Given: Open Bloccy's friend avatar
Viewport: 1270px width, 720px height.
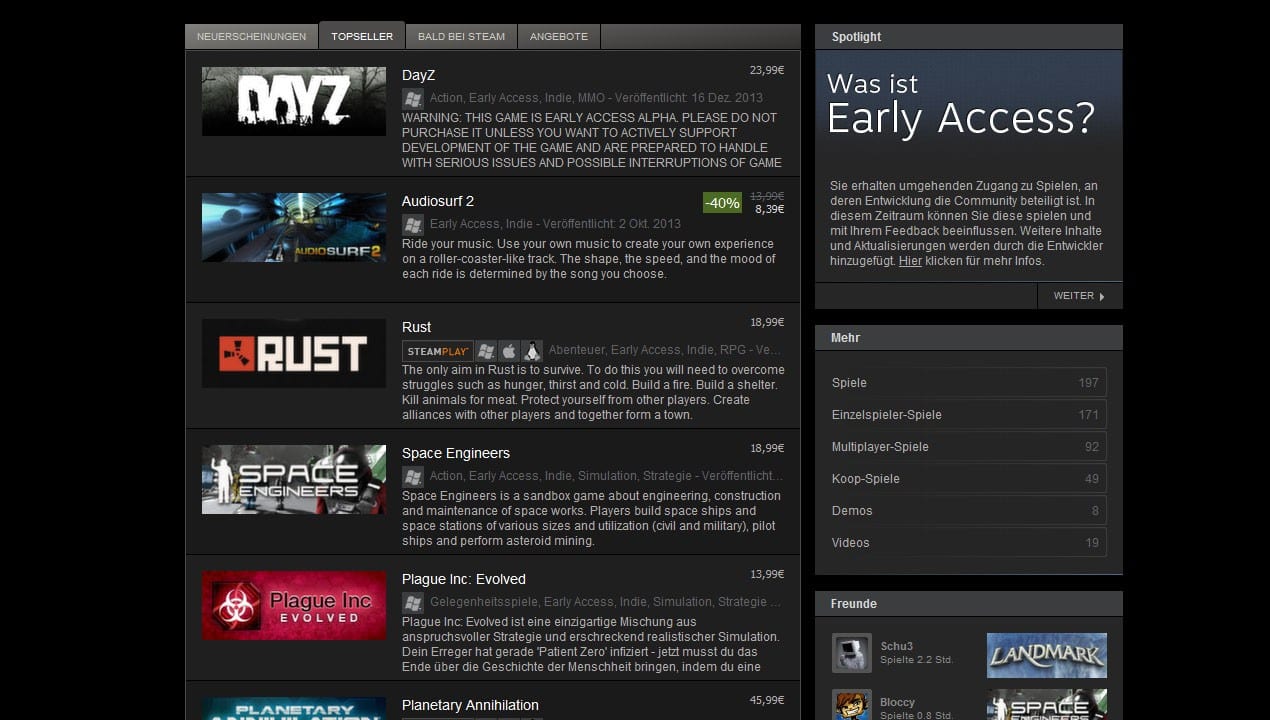Looking at the screenshot, I should pyautogui.click(x=852, y=705).
